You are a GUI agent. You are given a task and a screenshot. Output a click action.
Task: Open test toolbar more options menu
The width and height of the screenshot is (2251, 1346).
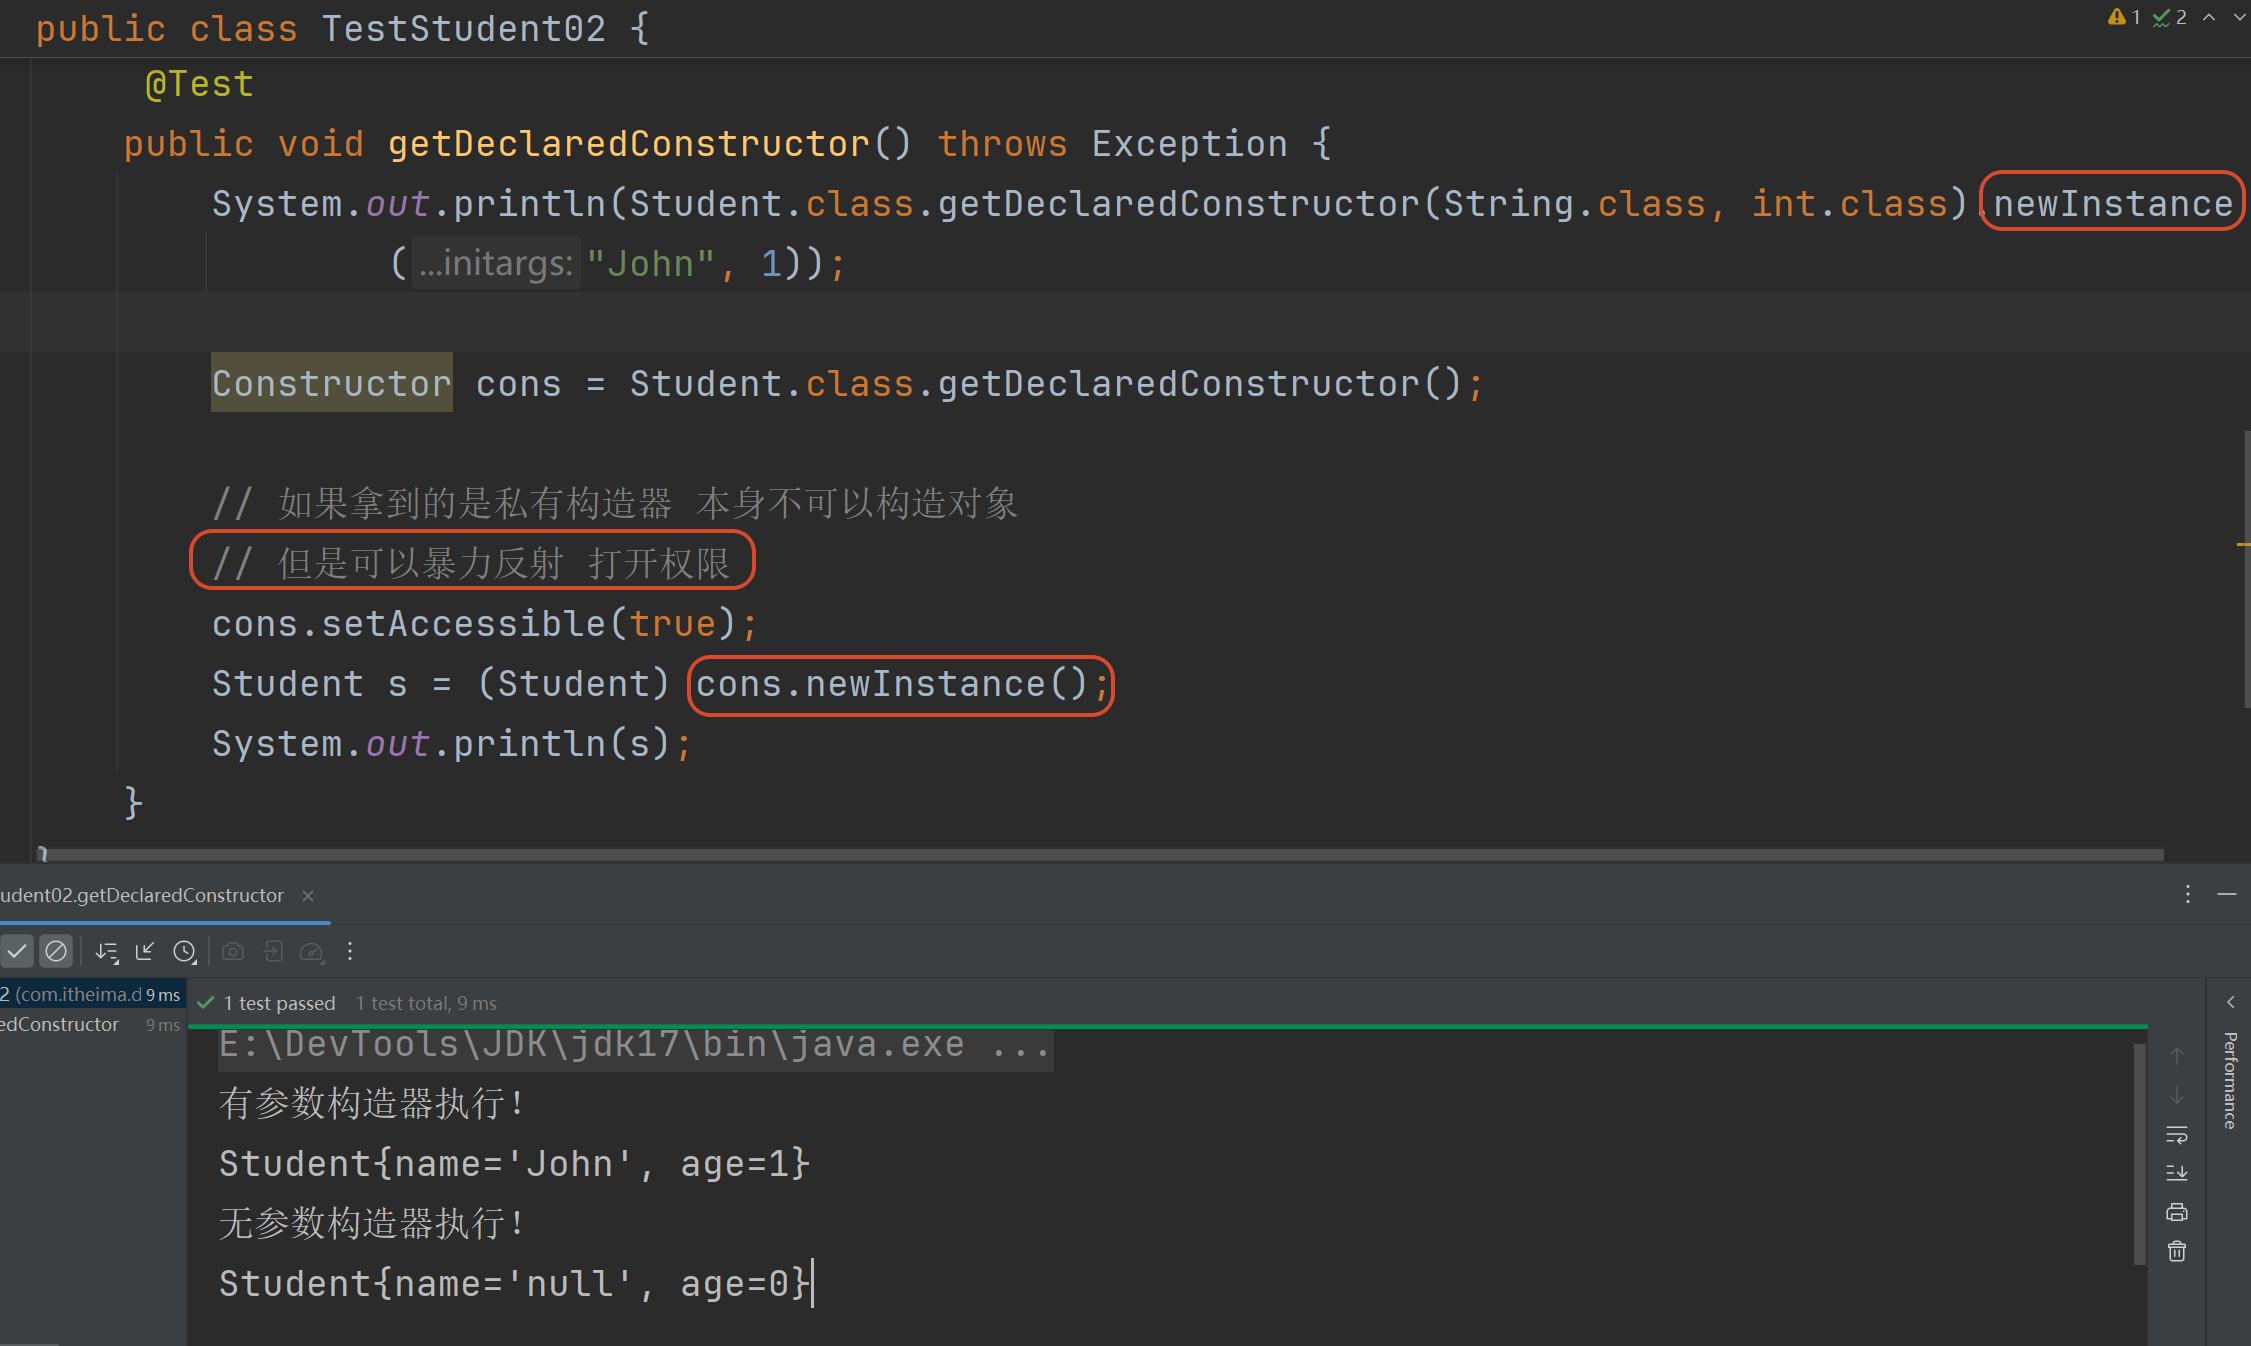pyautogui.click(x=350, y=951)
